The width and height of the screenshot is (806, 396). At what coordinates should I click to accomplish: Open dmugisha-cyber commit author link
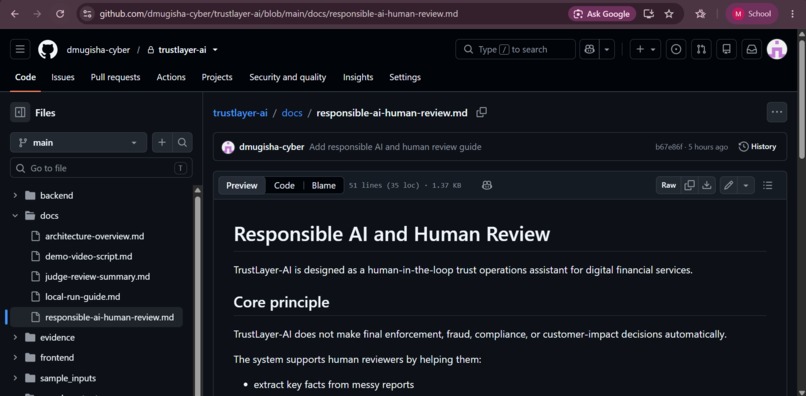(271, 147)
